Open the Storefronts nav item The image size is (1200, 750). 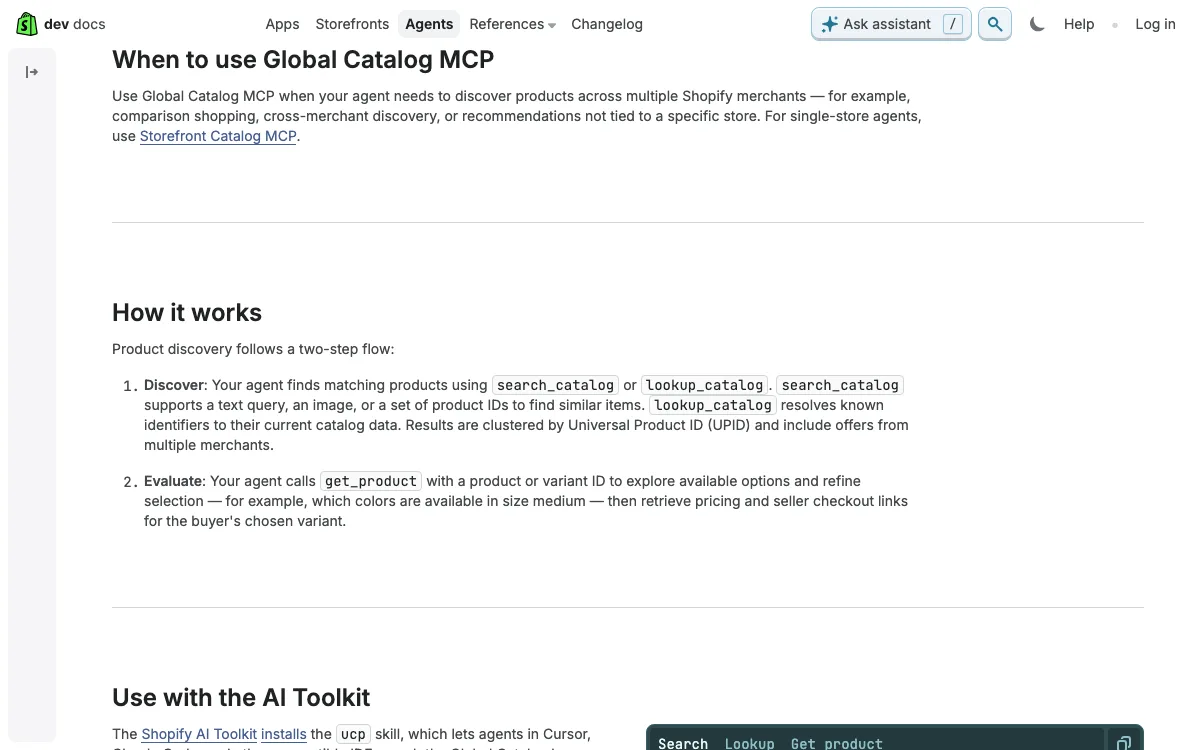click(352, 24)
